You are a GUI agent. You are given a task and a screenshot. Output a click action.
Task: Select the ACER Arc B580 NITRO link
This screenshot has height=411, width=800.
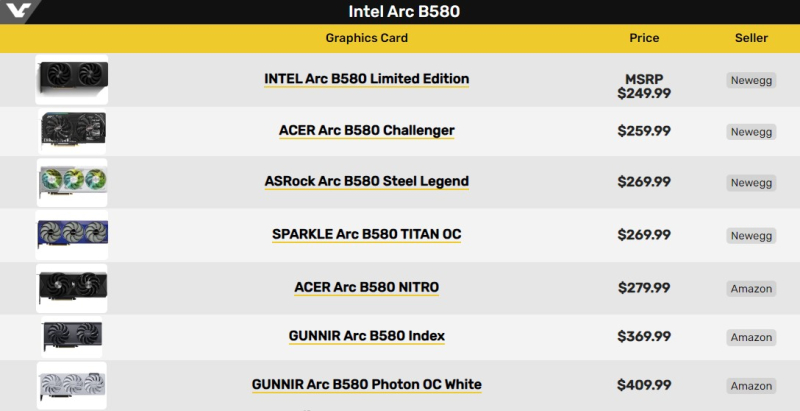coord(366,288)
